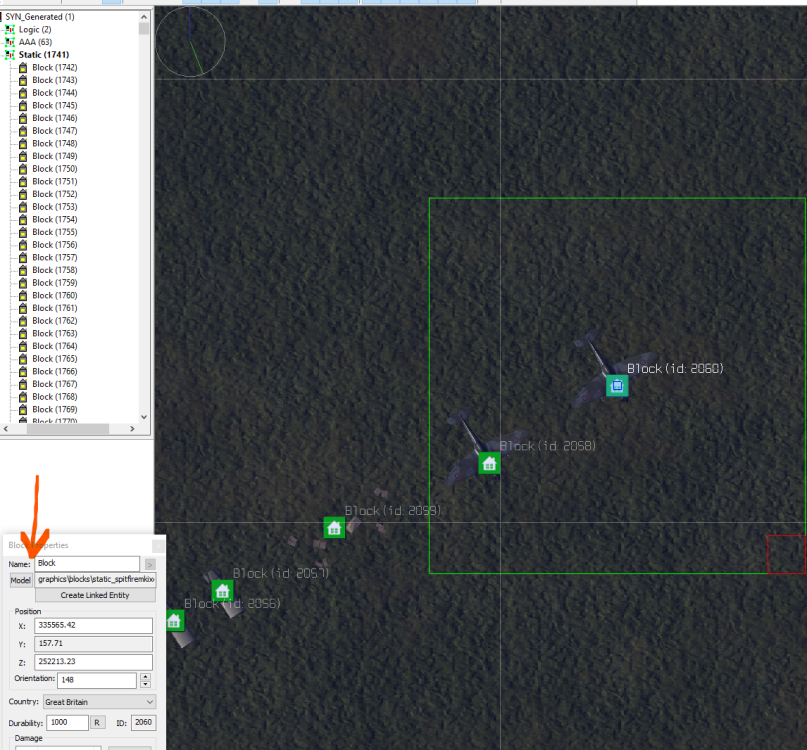Click the icon beside Block (1743)
This screenshot has width=807, height=750.
pos(23,80)
